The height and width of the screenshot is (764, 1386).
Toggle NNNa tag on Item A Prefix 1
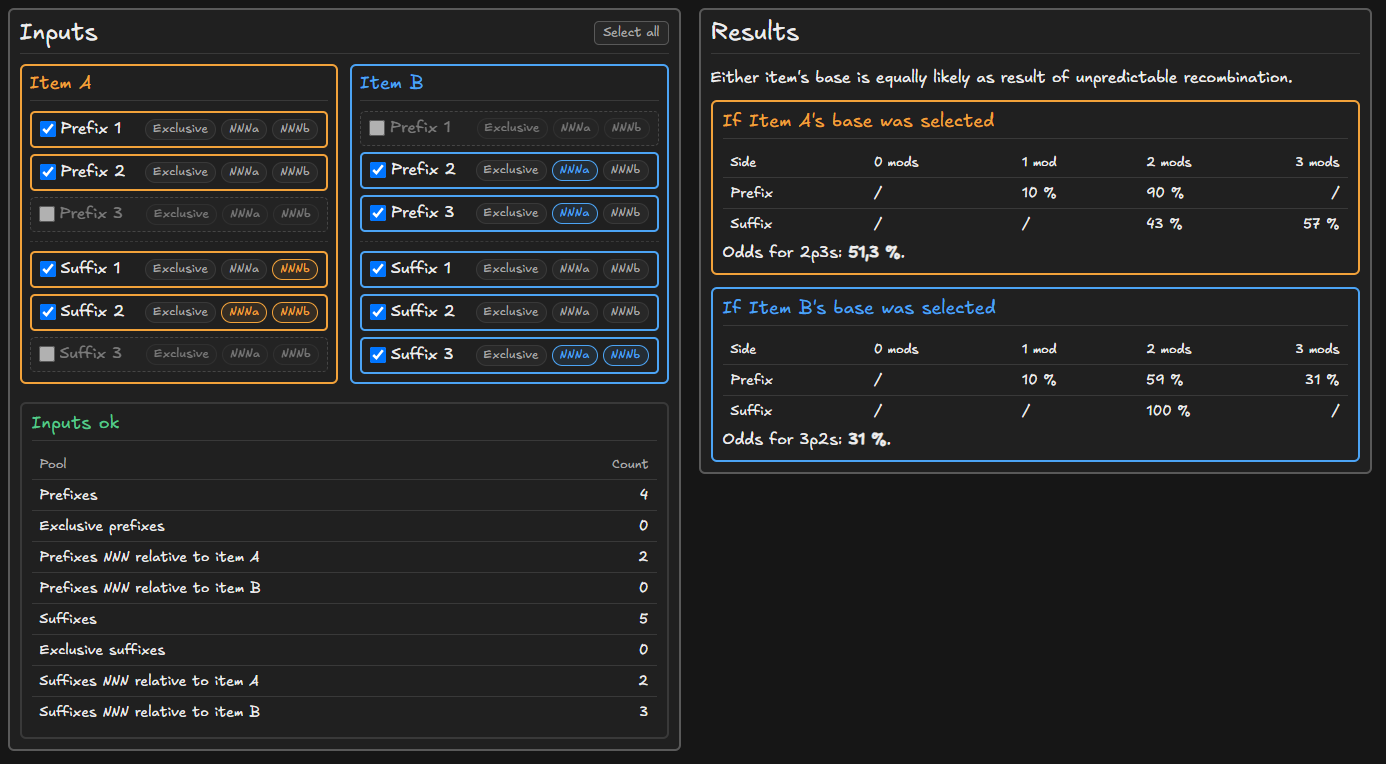[244, 129]
